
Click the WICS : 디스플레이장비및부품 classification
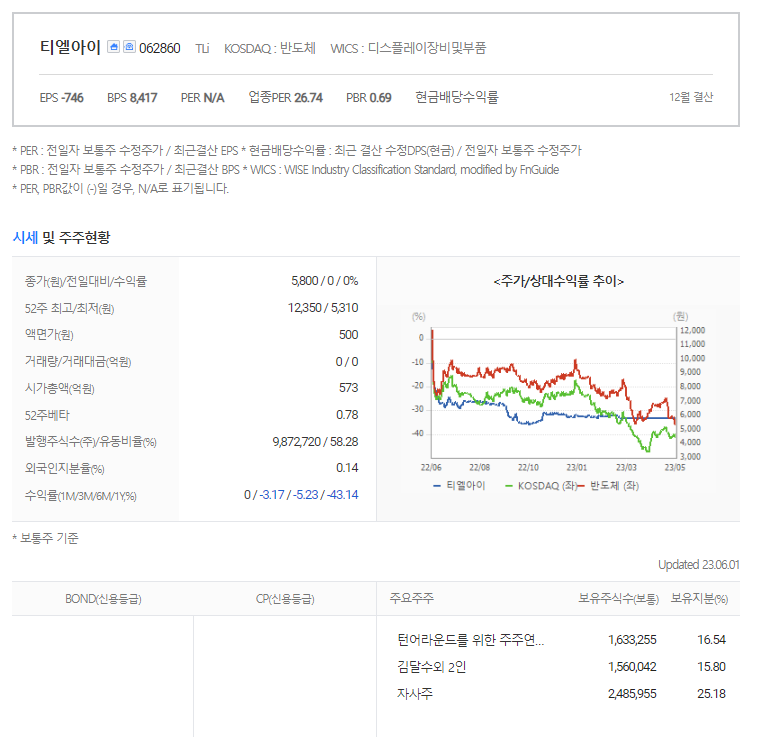pyautogui.click(x=408, y=48)
